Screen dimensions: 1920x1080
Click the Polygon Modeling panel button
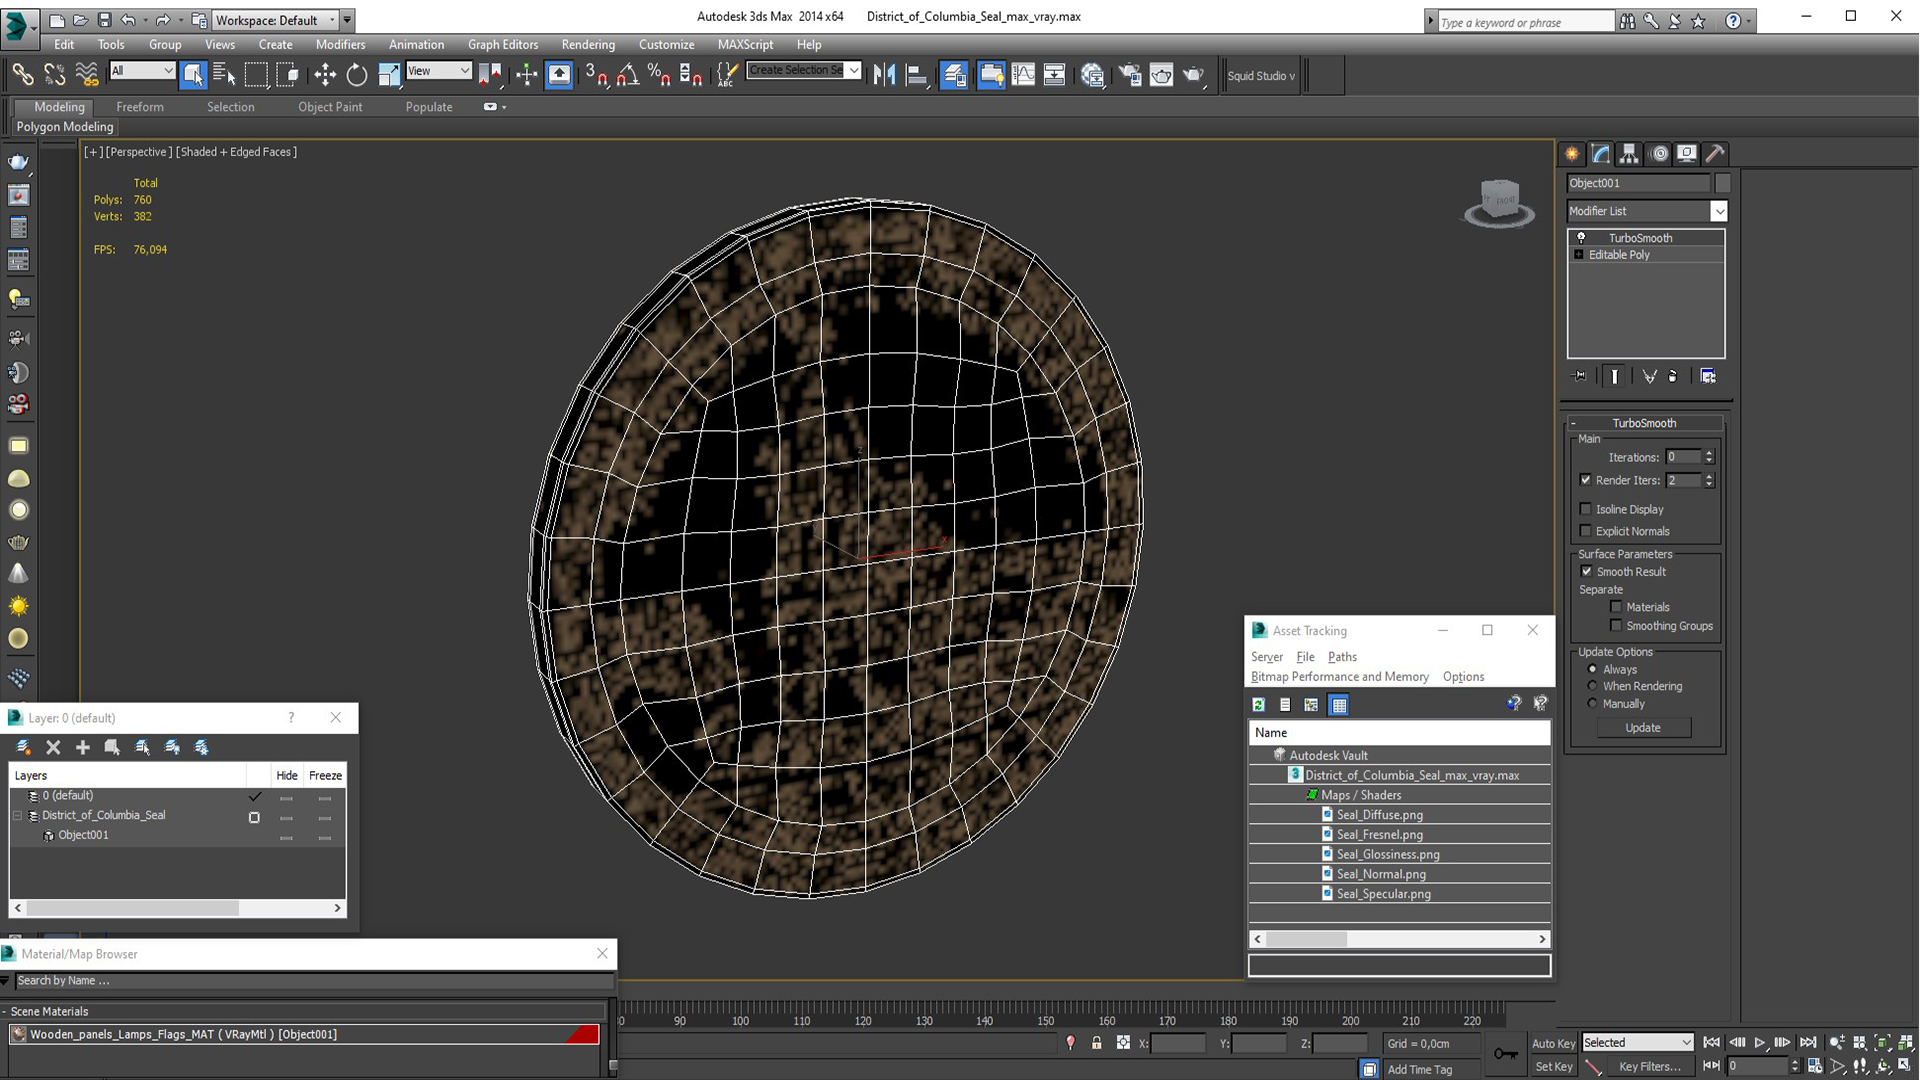(65, 127)
